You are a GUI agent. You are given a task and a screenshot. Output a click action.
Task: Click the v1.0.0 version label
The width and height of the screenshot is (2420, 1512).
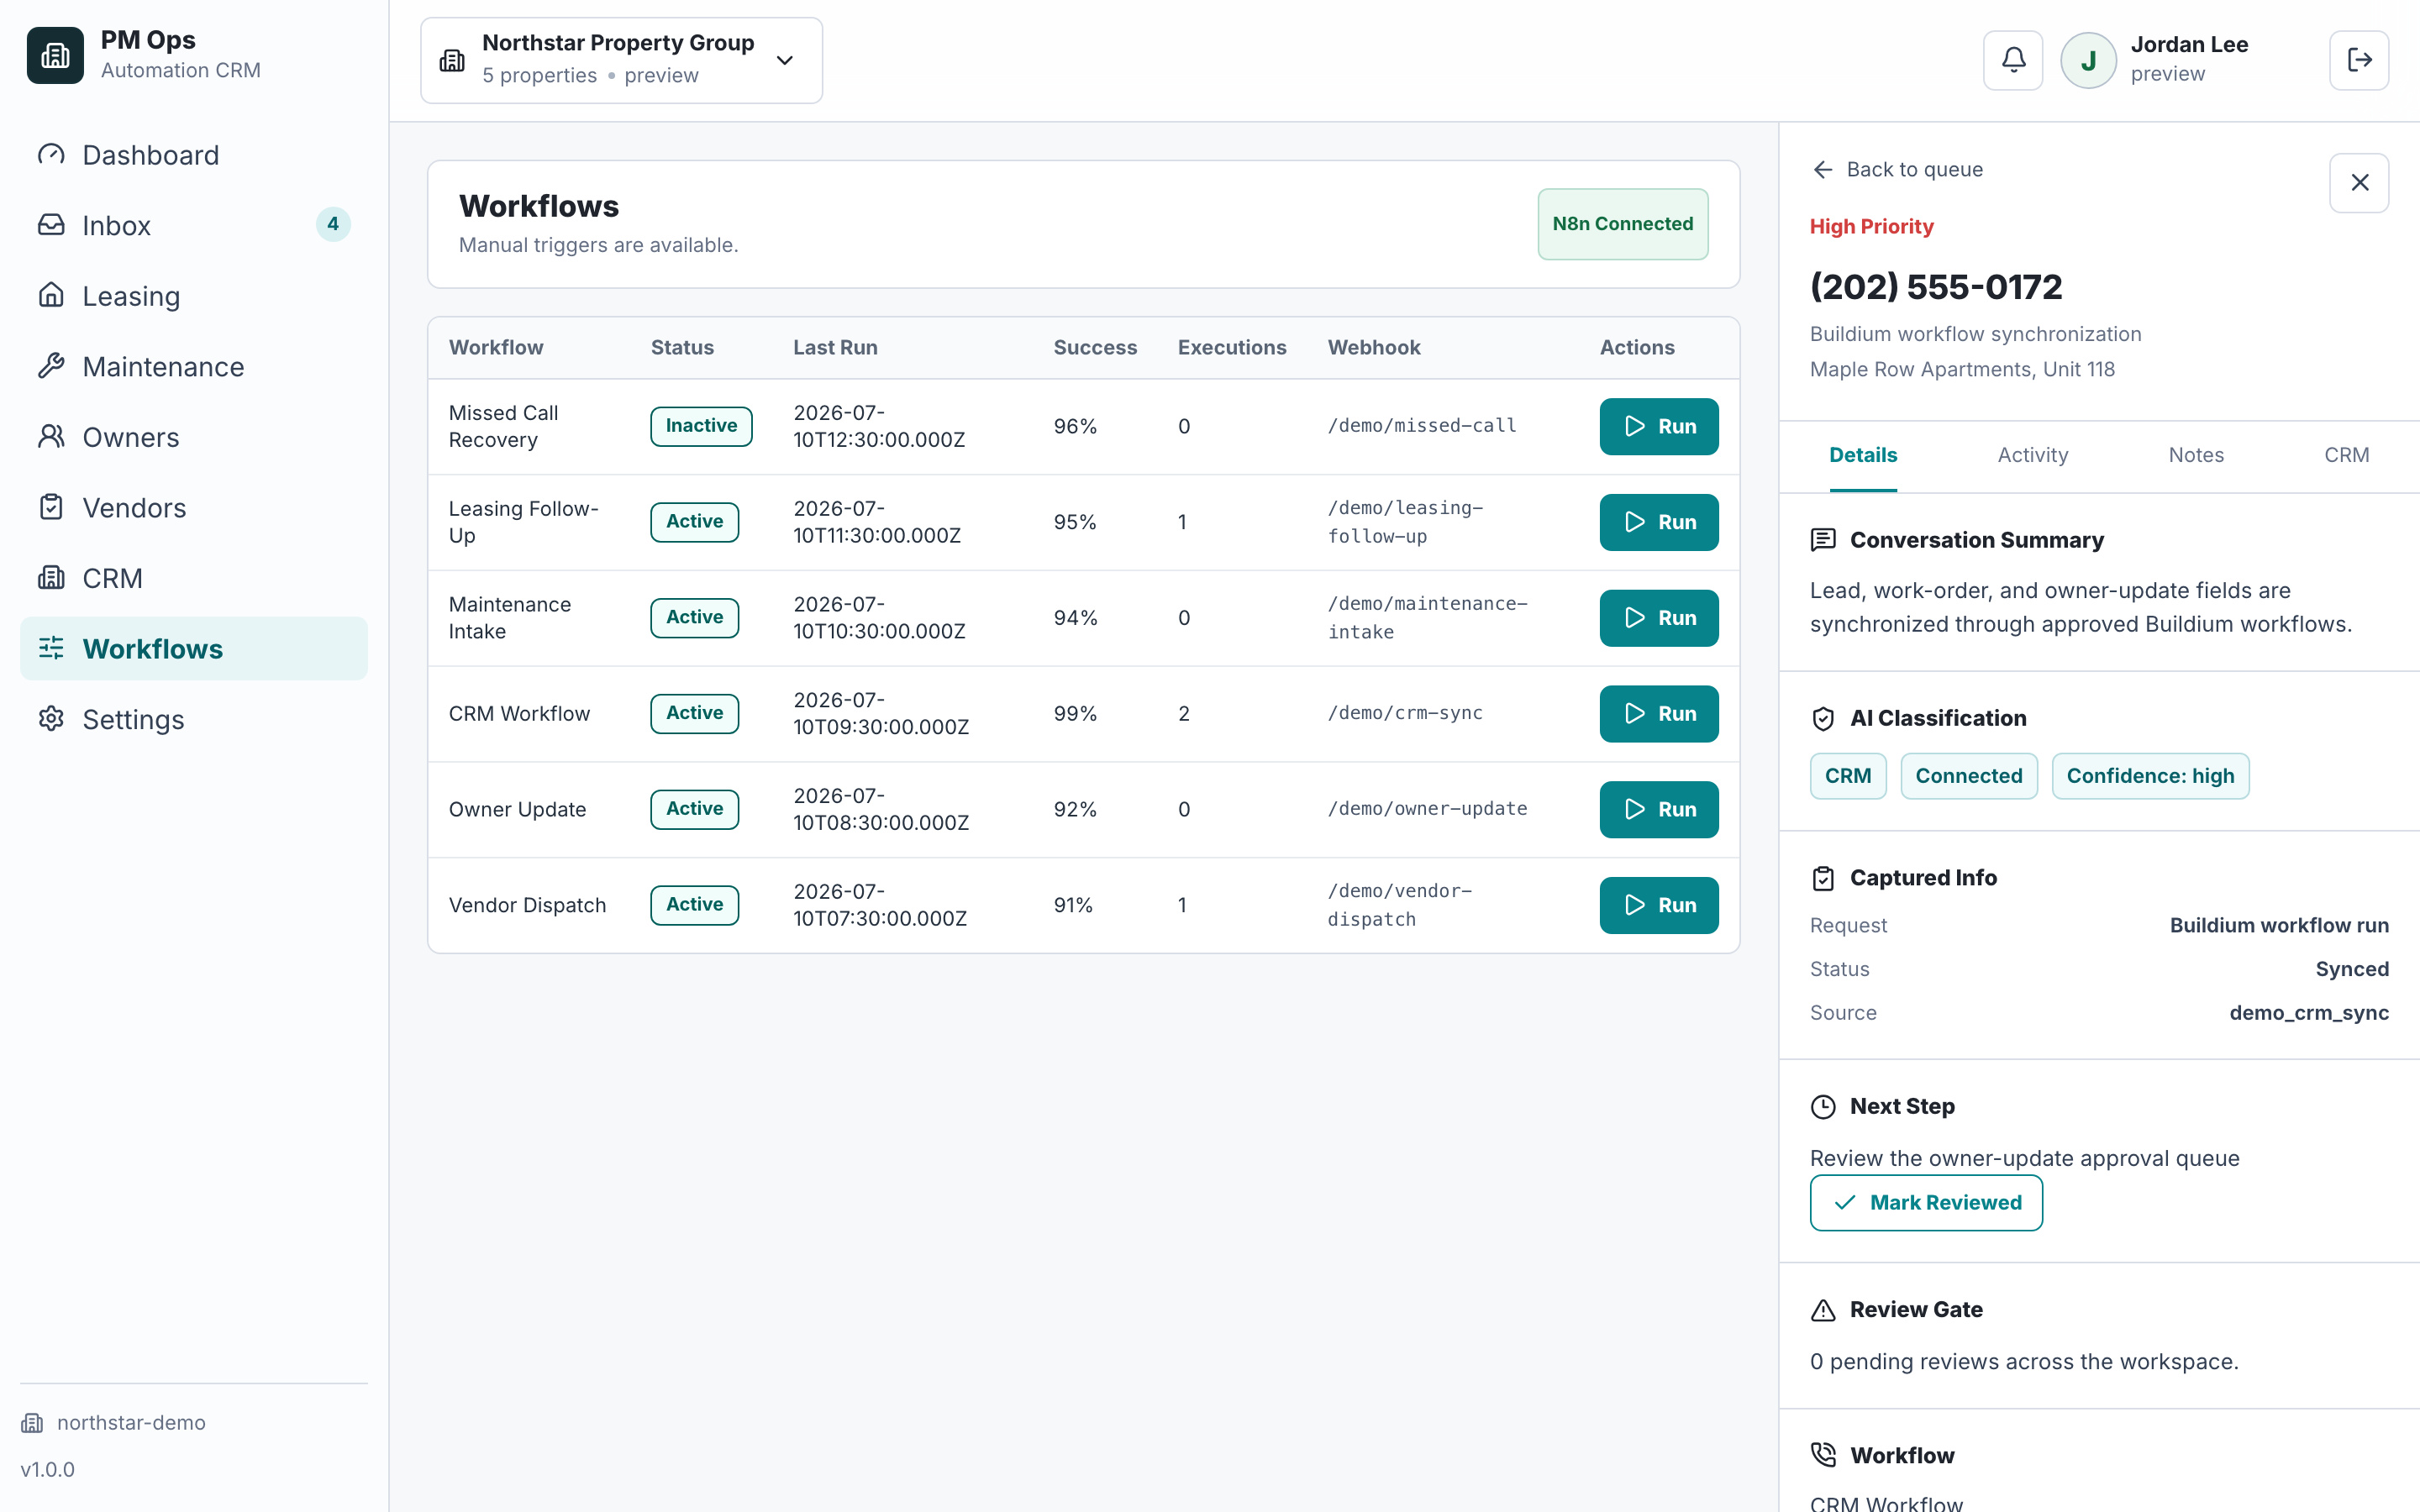click(48, 1470)
